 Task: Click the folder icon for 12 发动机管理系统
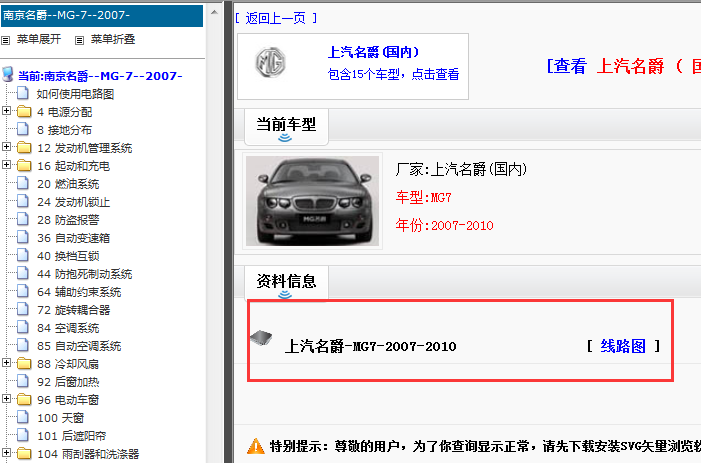[x=24, y=147]
